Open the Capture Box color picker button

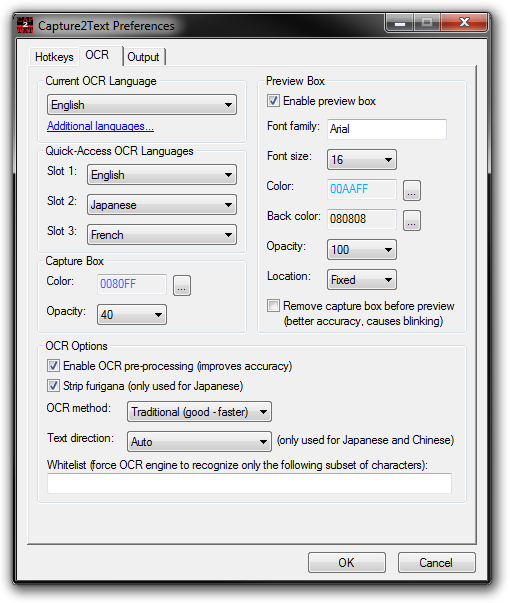182,285
